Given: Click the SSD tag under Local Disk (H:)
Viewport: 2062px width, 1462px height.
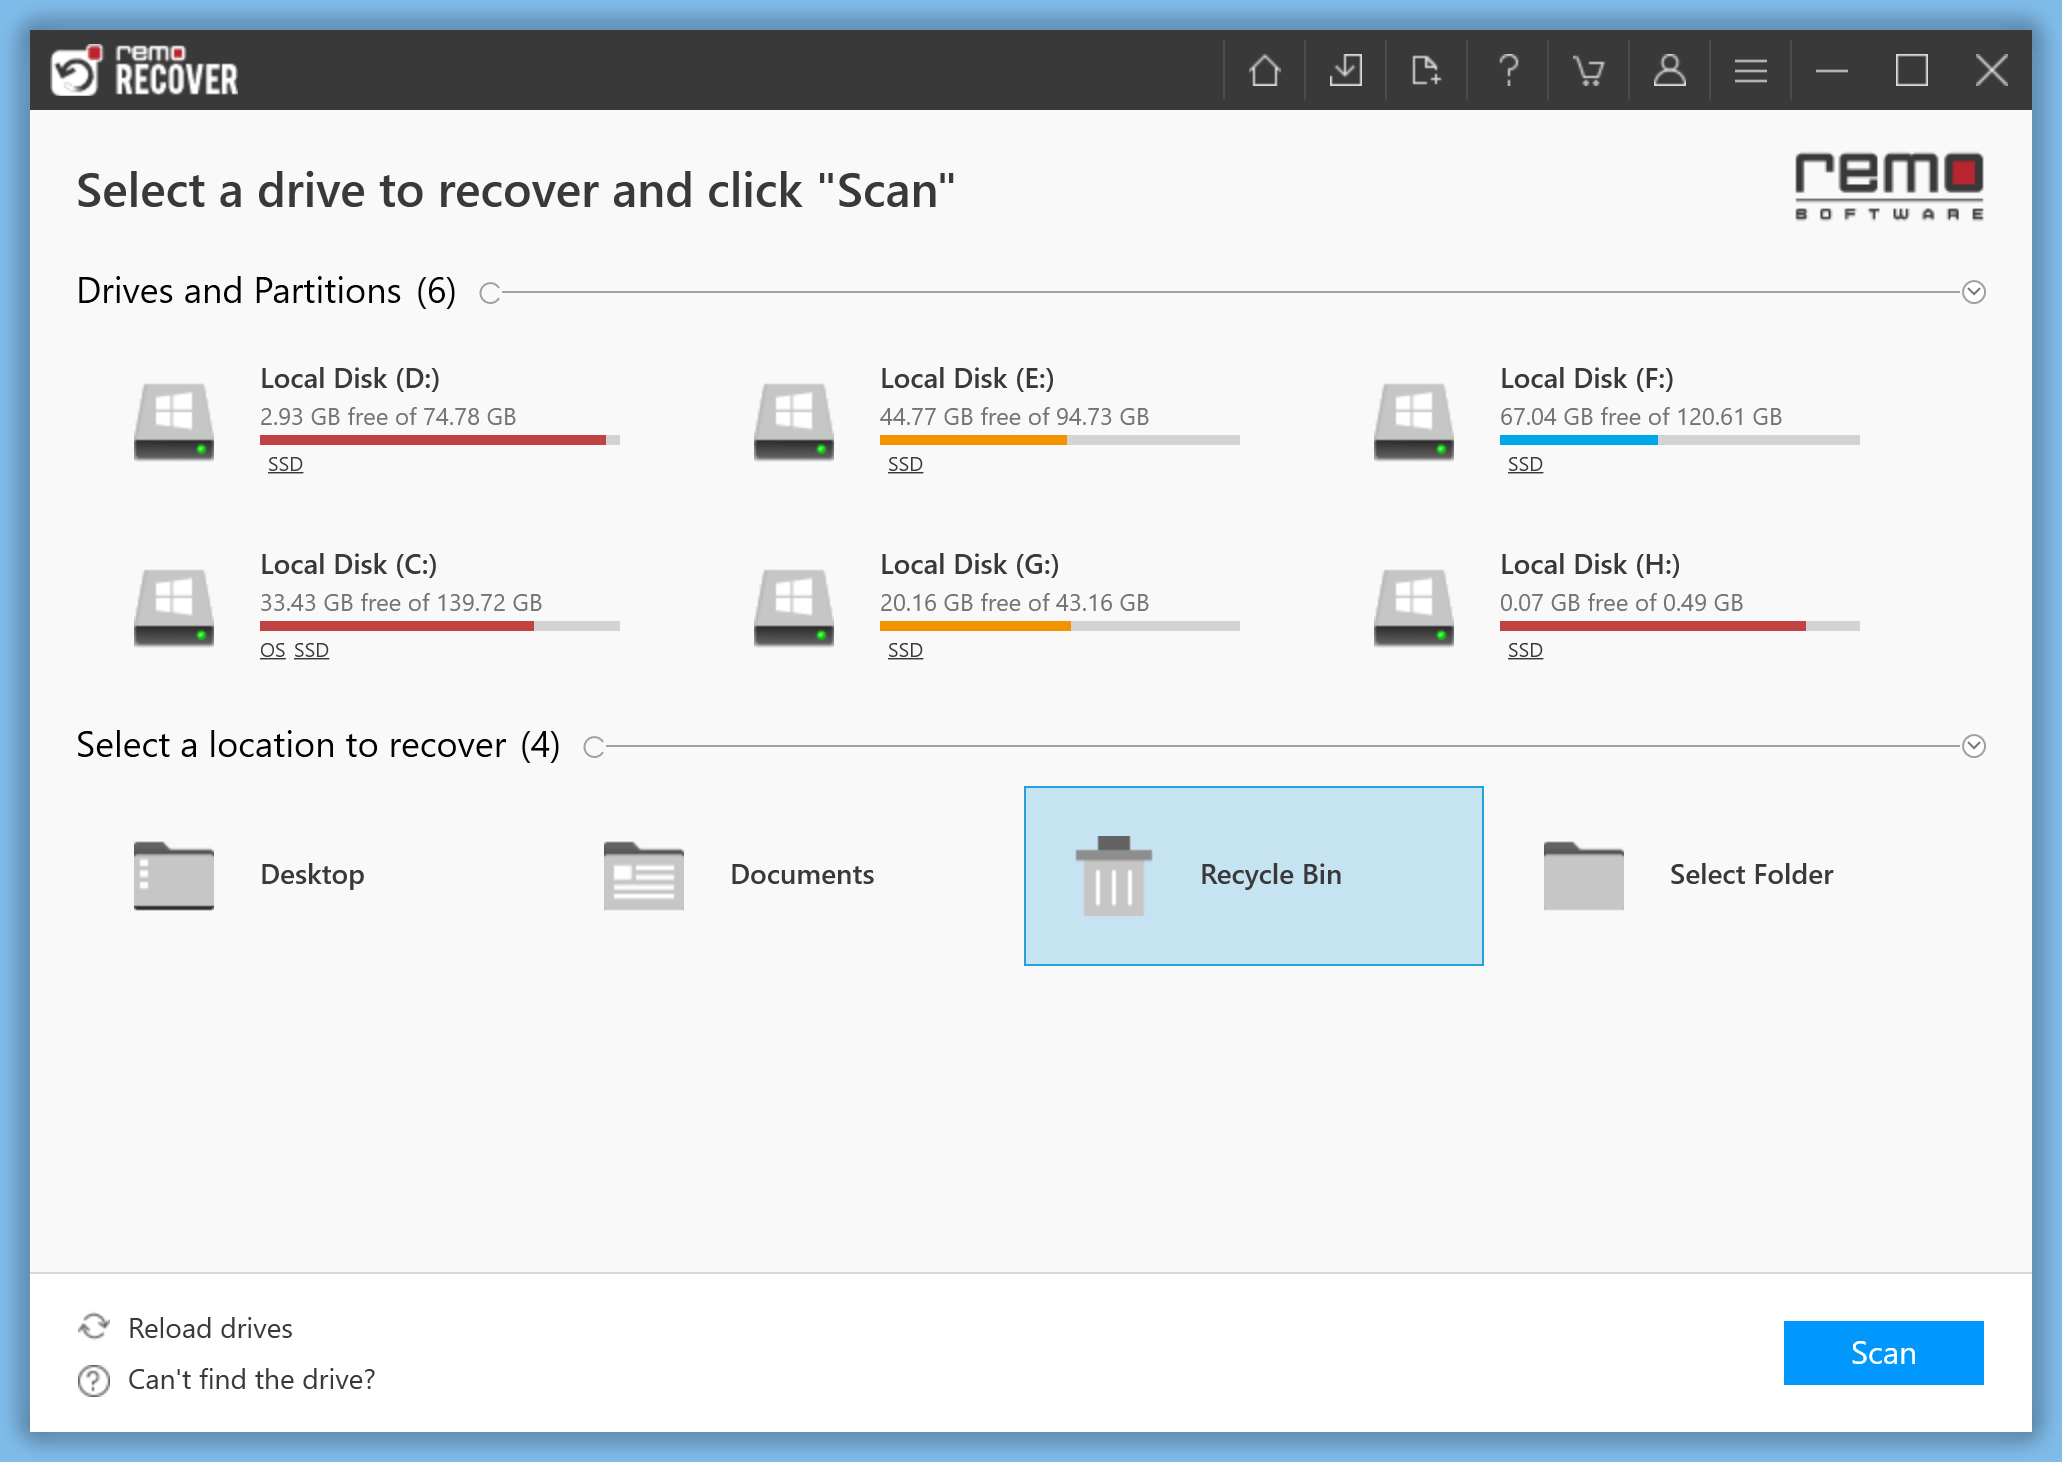Looking at the screenshot, I should click(x=1525, y=650).
